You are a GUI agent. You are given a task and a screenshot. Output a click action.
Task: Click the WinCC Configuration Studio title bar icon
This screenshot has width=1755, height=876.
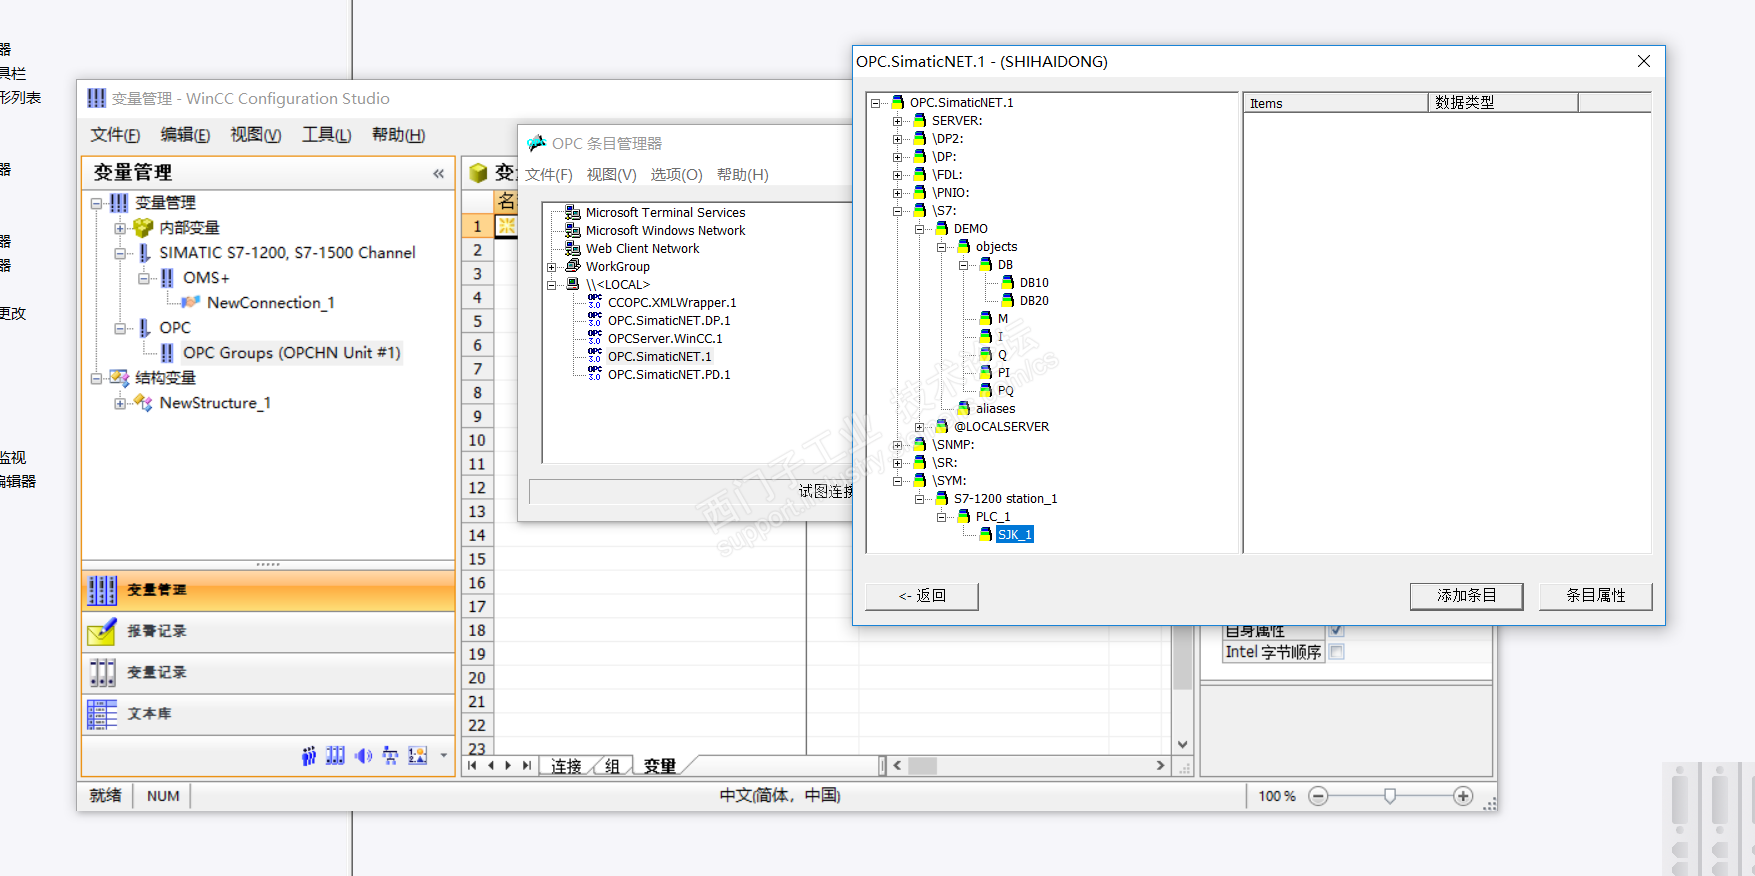click(96, 98)
